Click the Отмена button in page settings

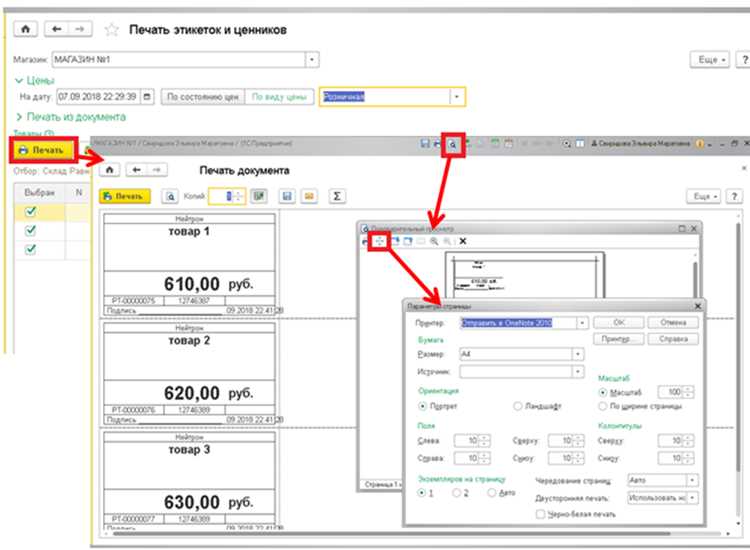click(x=673, y=323)
